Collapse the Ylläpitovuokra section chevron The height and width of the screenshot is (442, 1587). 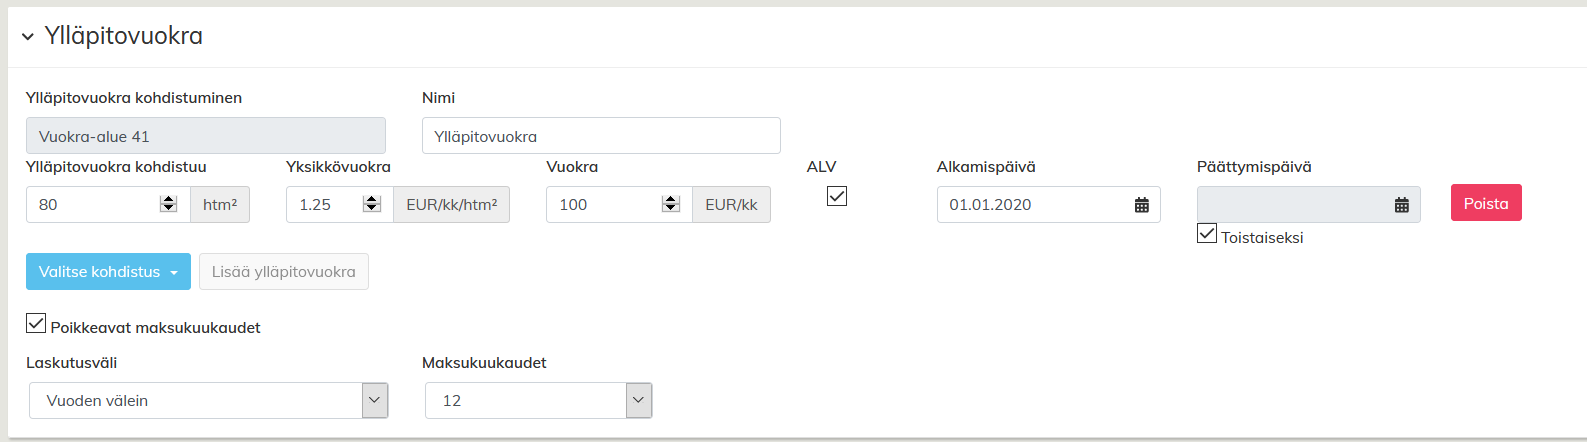pyautogui.click(x=28, y=37)
